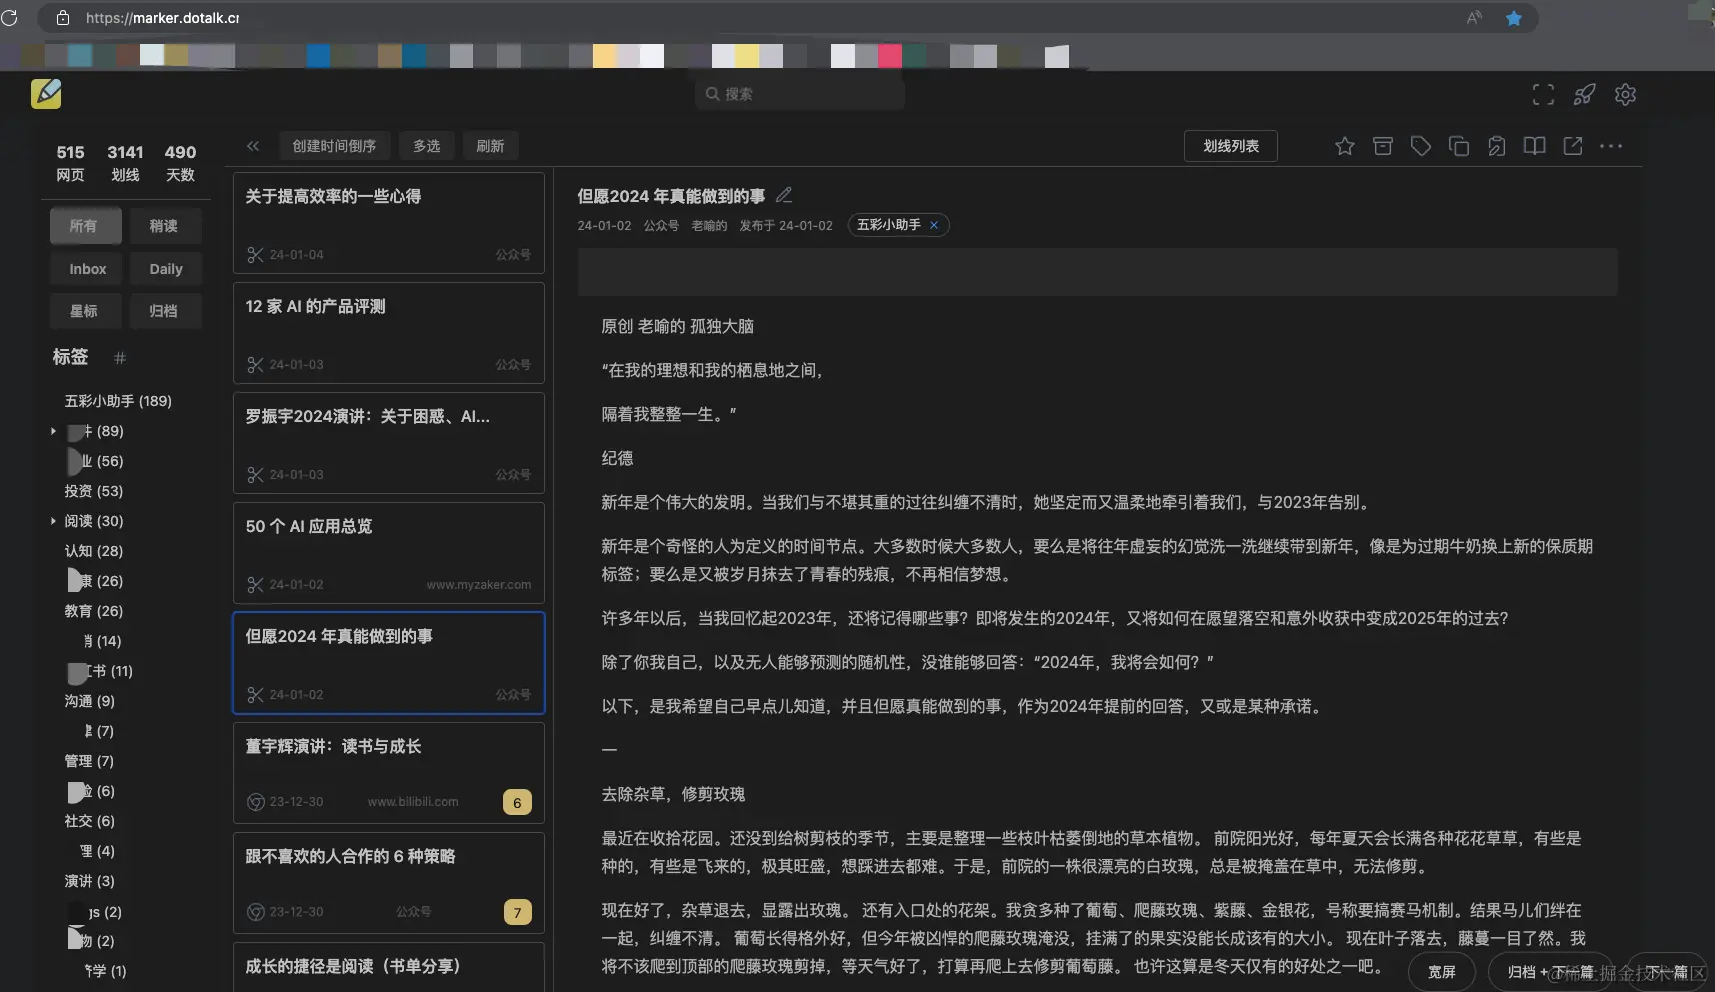Open article 成长的捷径是阅读
This screenshot has height=992, width=1715.
(x=389, y=967)
